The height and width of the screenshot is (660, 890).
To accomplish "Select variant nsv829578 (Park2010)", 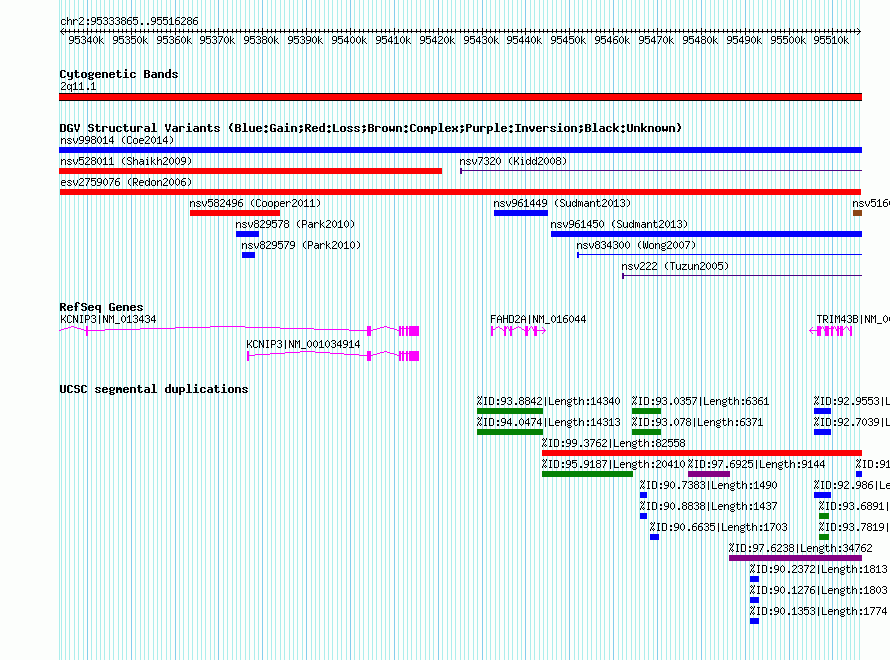I will (x=295, y=224).
